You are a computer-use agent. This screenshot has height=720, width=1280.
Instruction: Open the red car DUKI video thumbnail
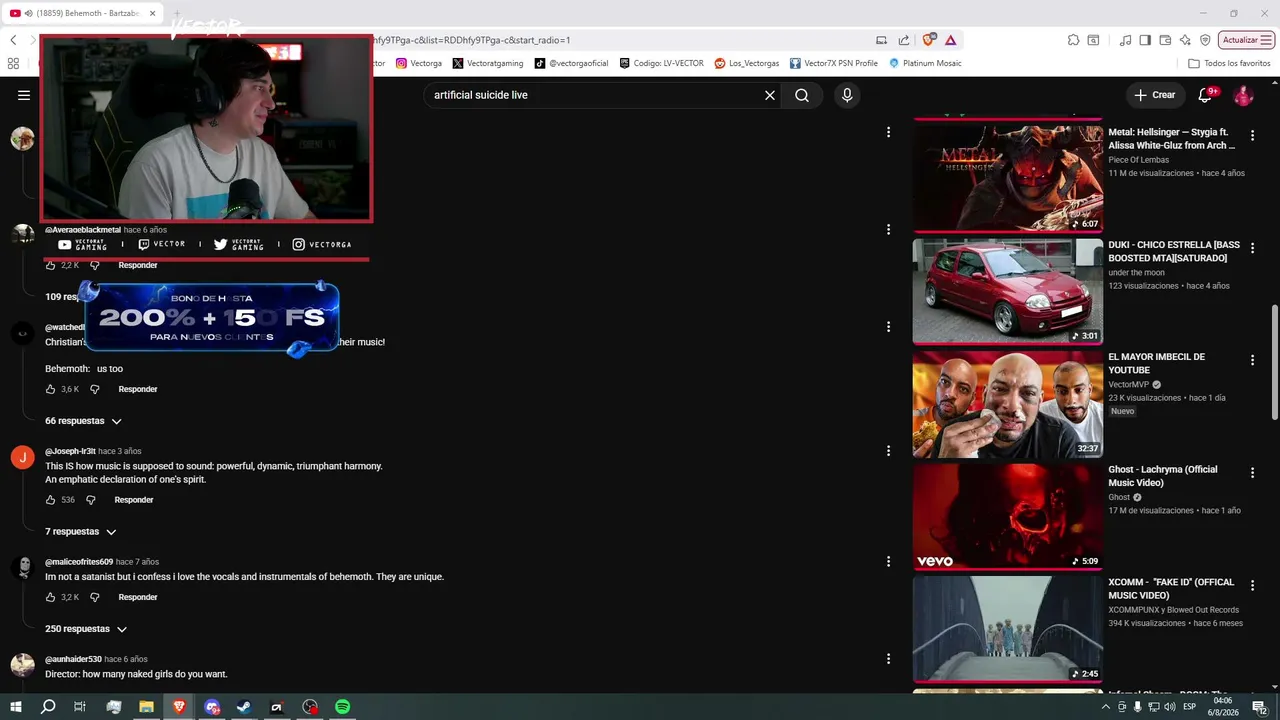(1007, 290)
